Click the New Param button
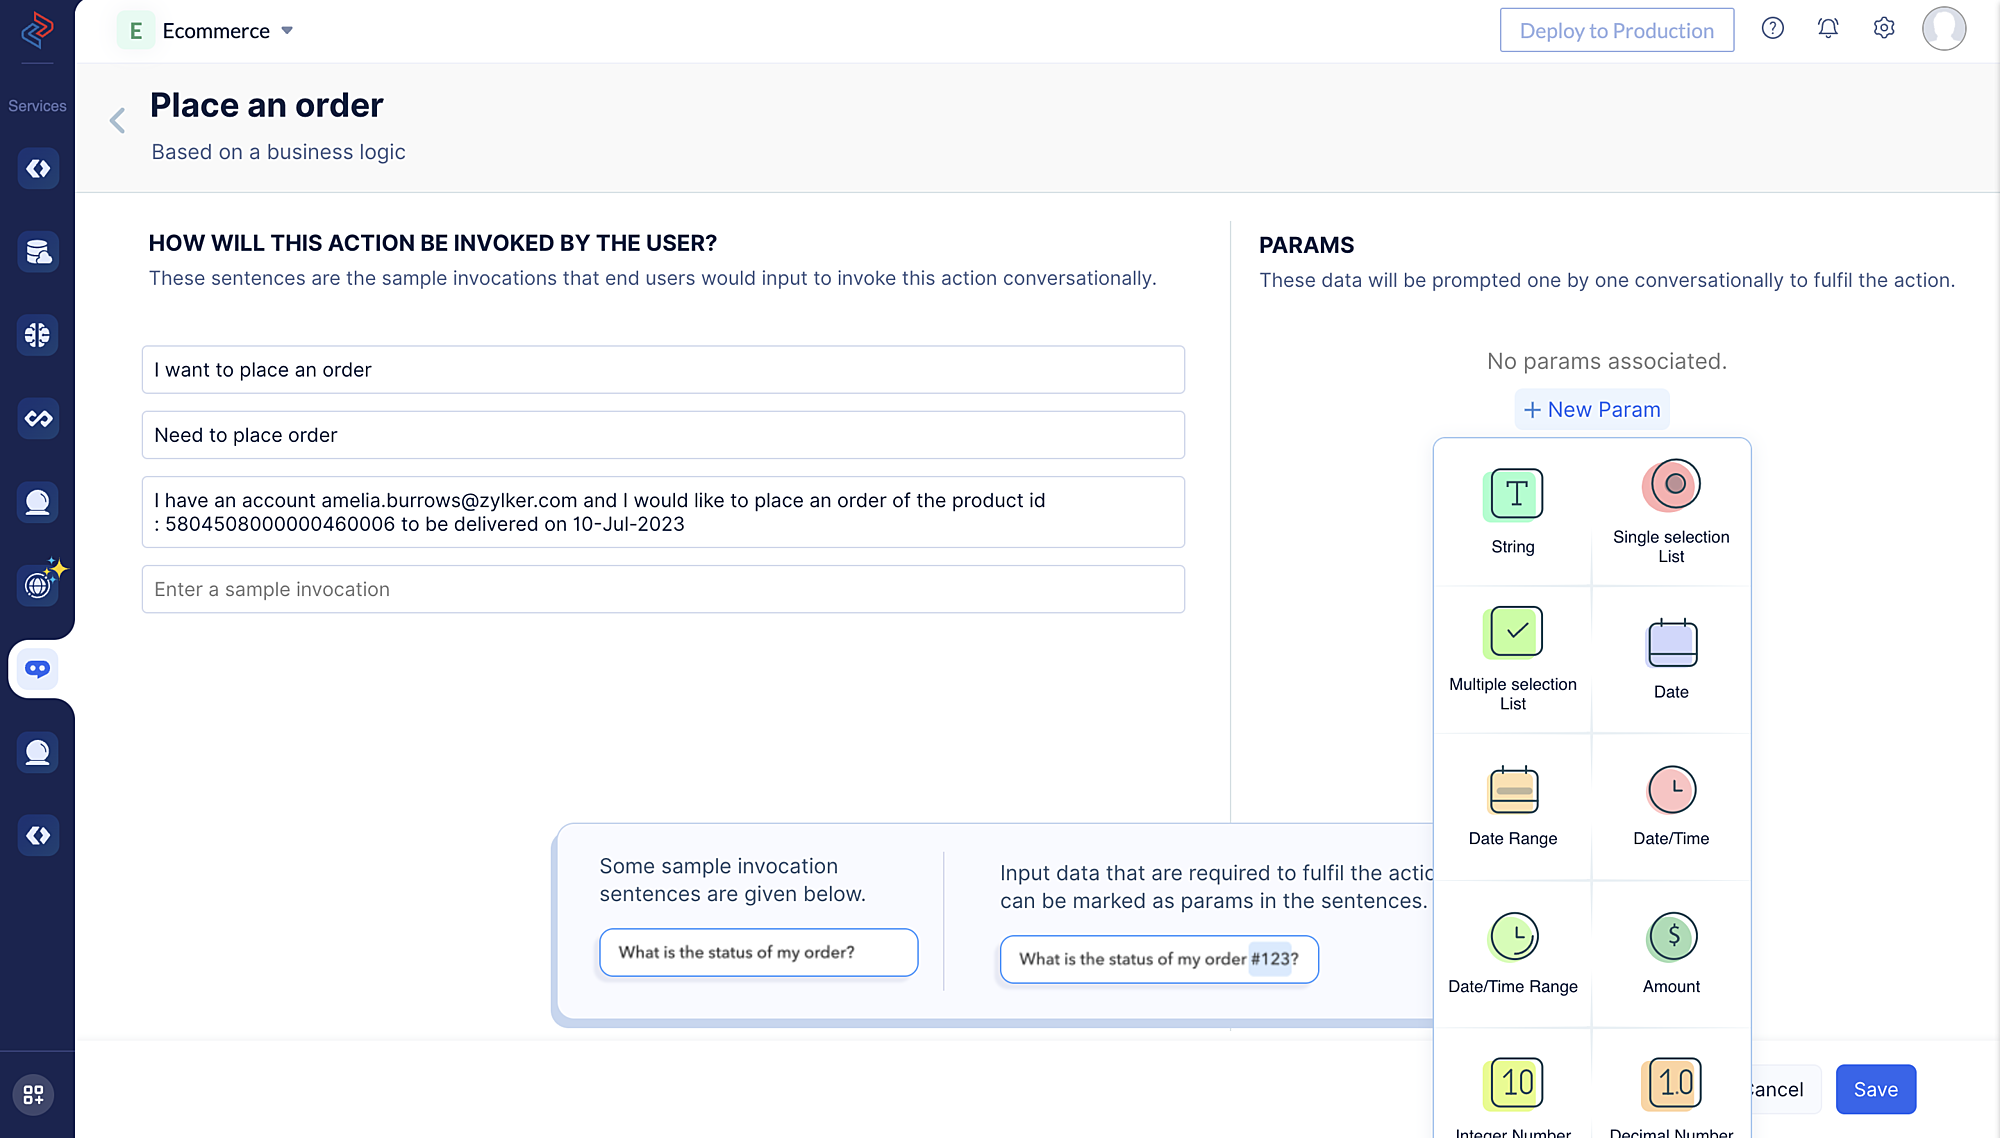This screenshot has height=1138, width=2000. [x=1591, y=409]
